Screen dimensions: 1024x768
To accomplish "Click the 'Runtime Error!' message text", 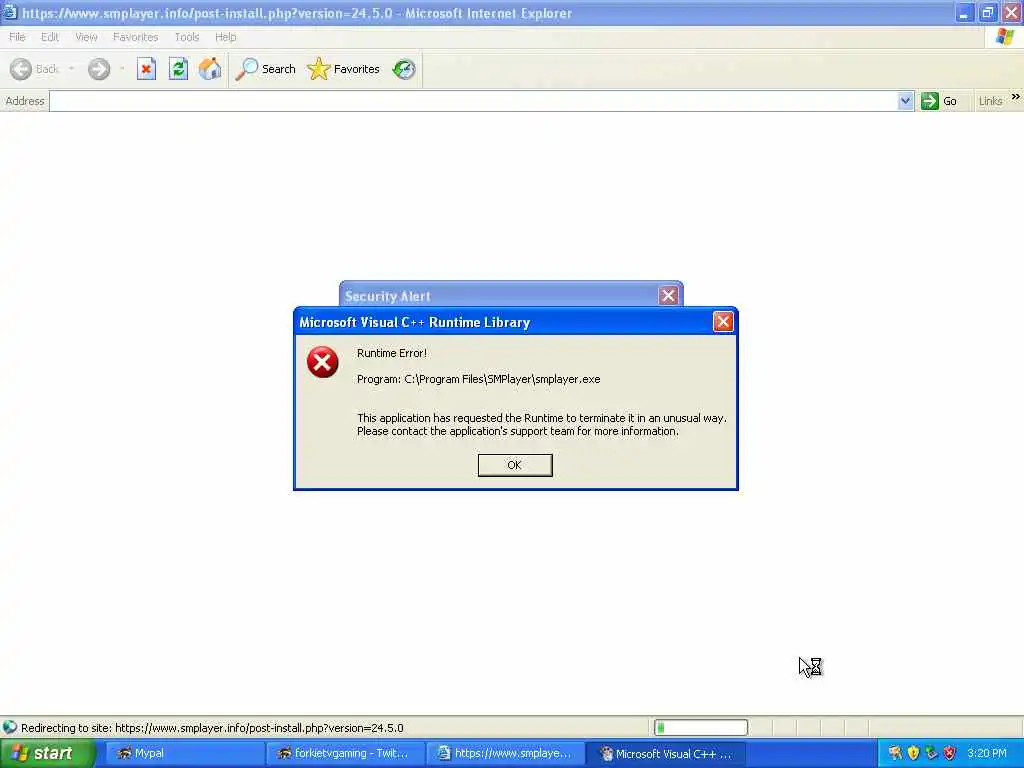I will [x=392, y=353].
